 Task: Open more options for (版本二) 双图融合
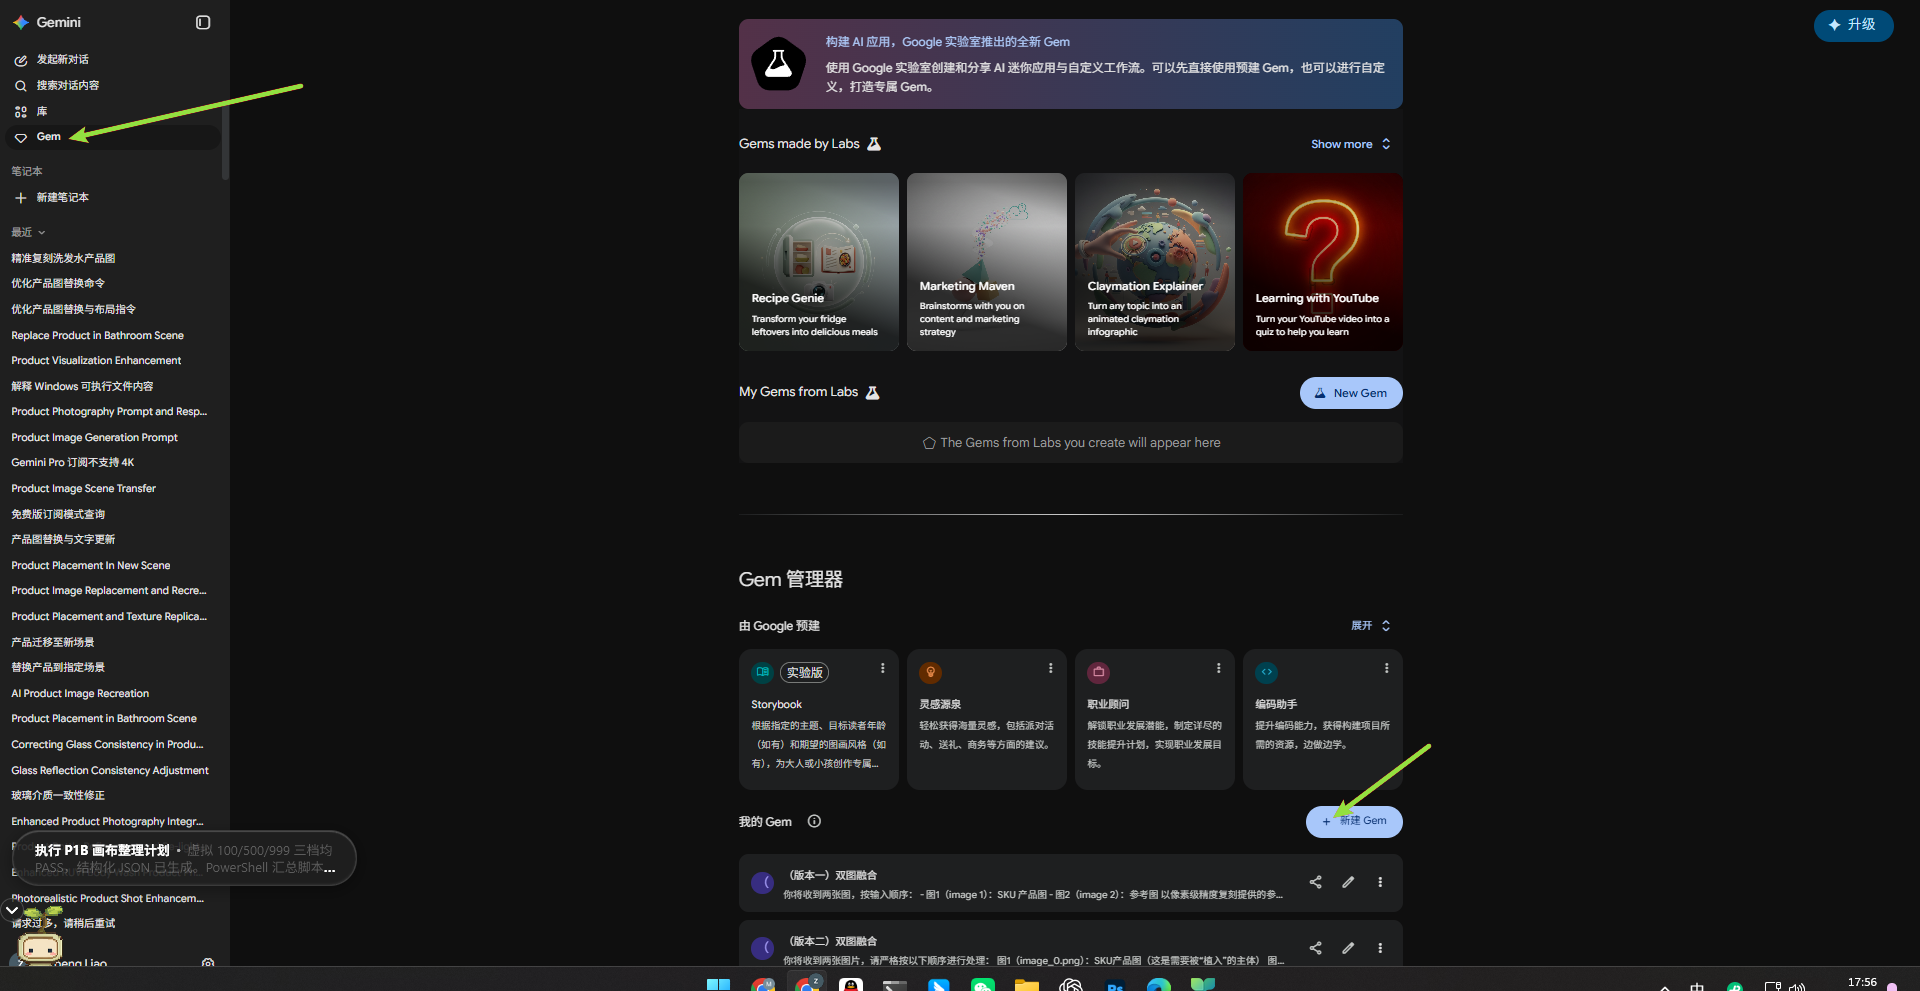1380,948
